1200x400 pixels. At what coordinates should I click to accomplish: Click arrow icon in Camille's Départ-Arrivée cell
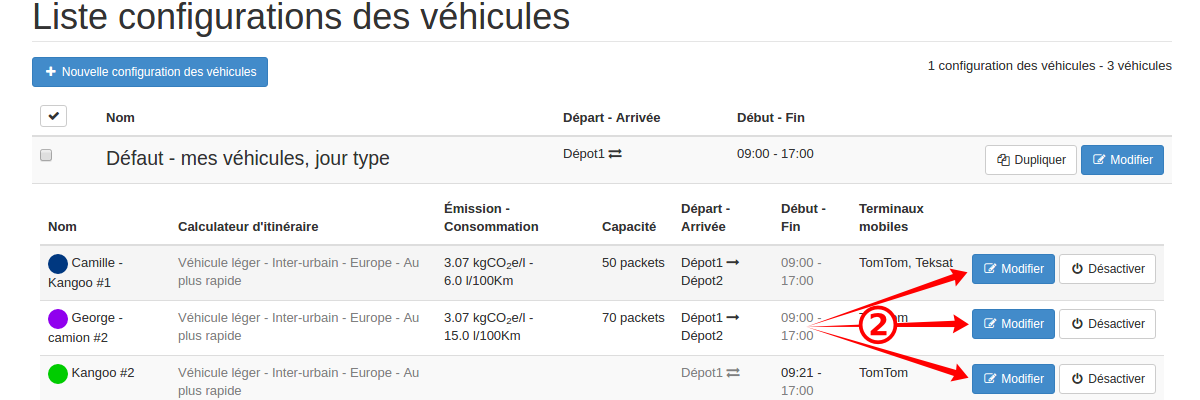coord(733,263)
